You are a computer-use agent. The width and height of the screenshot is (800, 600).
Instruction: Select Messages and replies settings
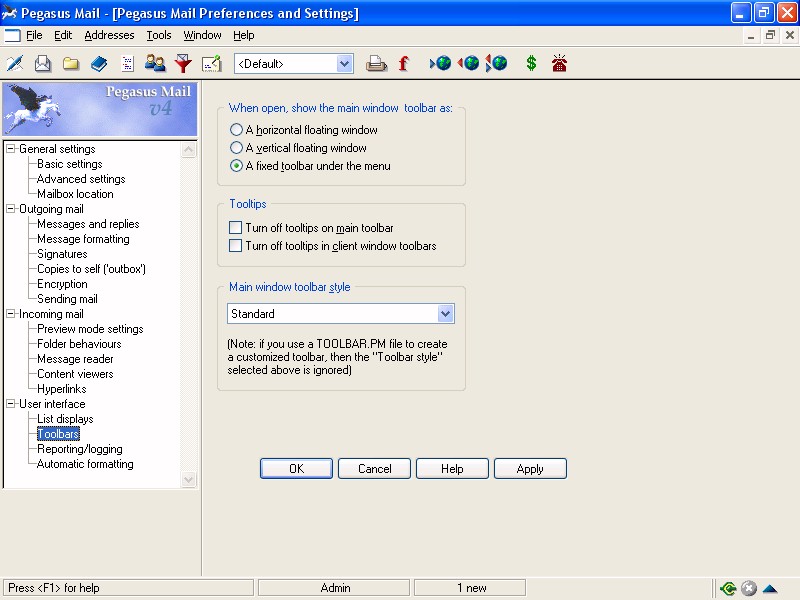(x=88, y=224)
